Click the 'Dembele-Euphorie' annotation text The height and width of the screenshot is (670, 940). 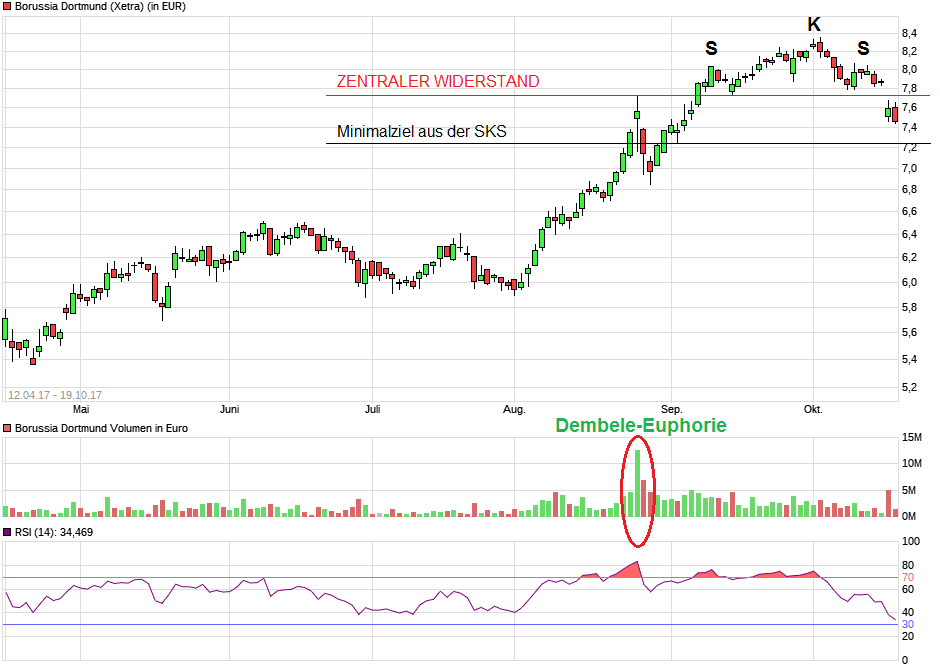641,425
